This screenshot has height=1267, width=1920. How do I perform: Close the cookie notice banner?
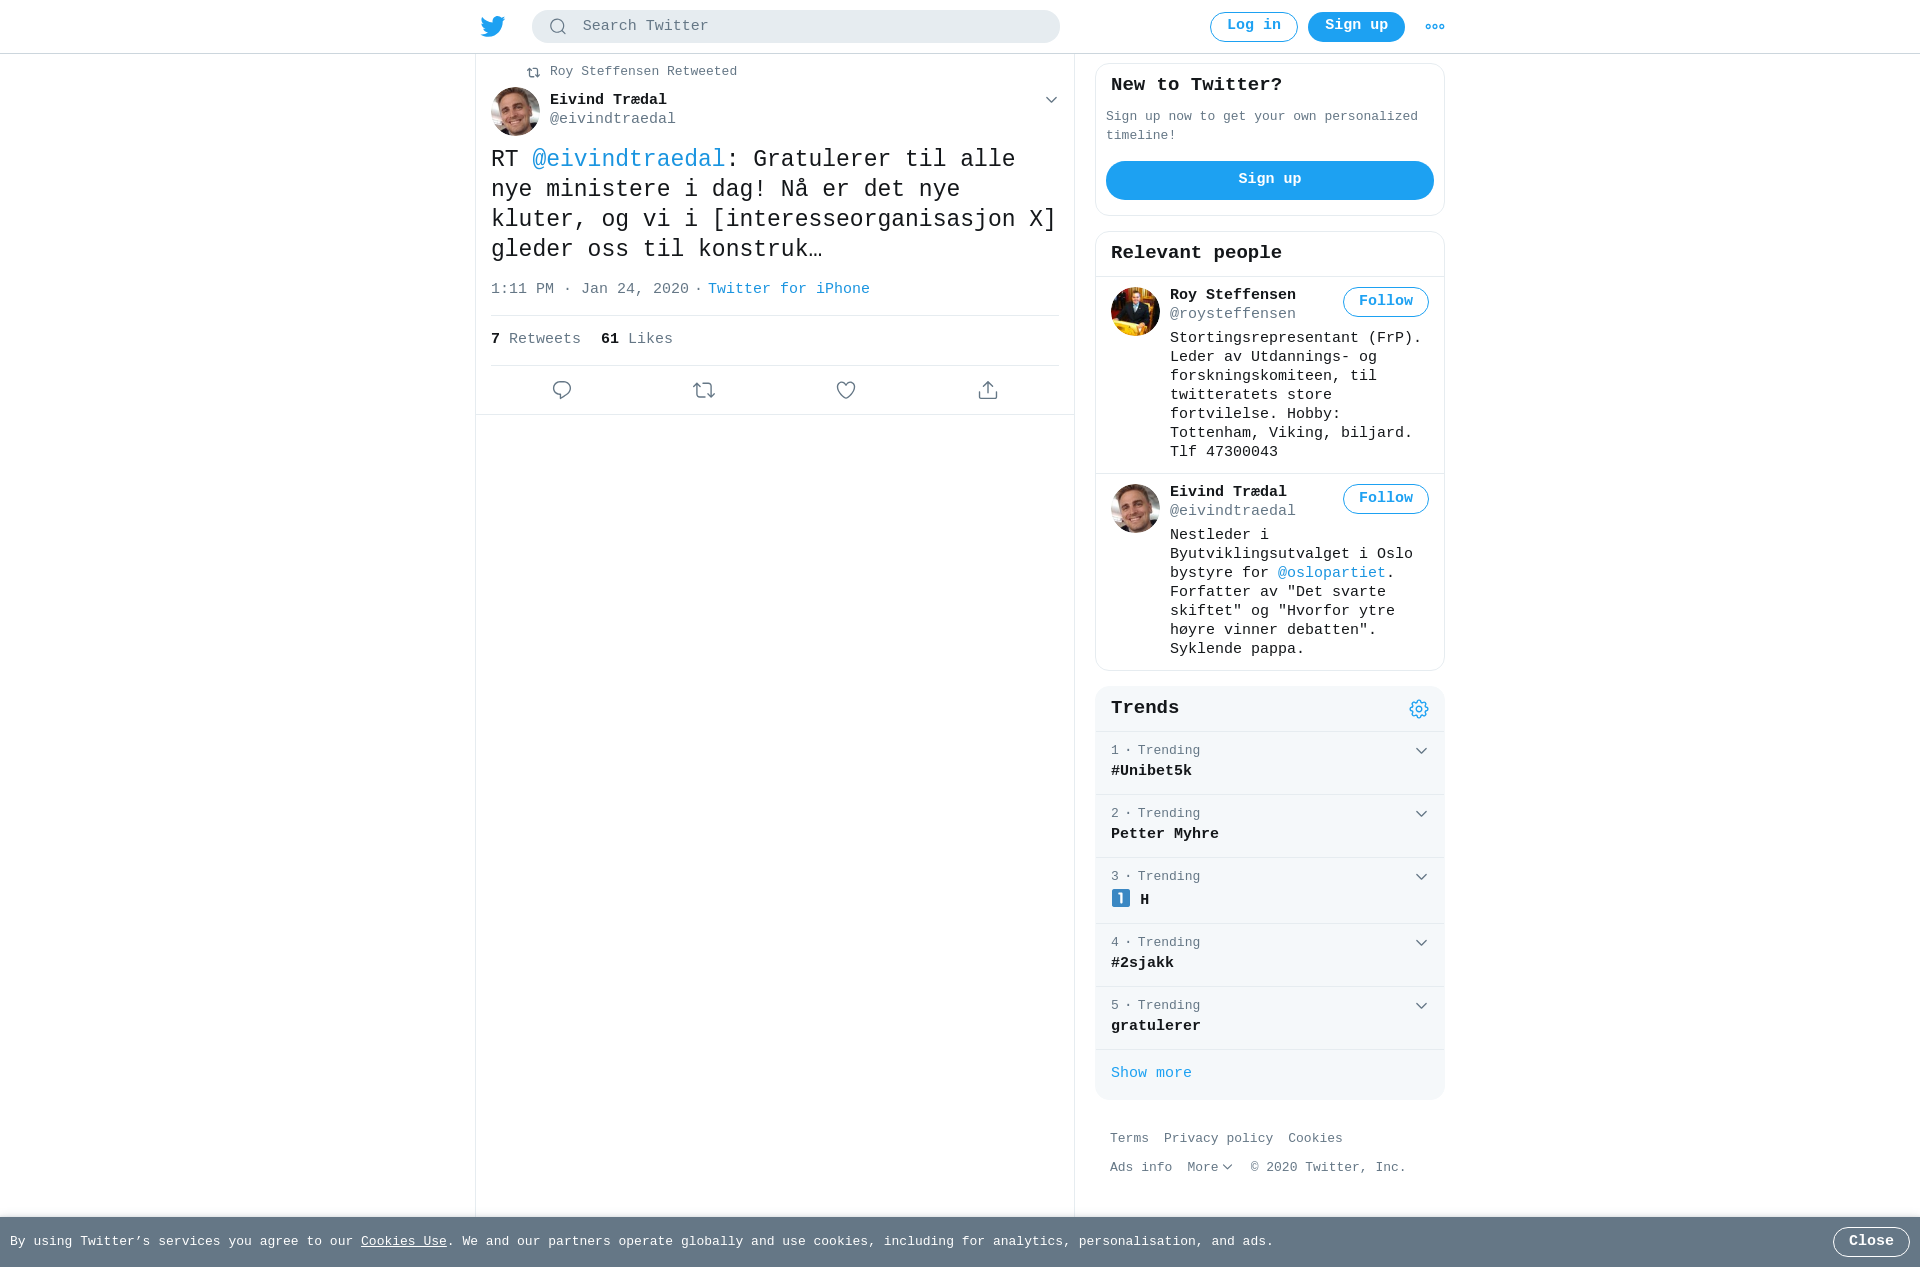[1871, 1242]
